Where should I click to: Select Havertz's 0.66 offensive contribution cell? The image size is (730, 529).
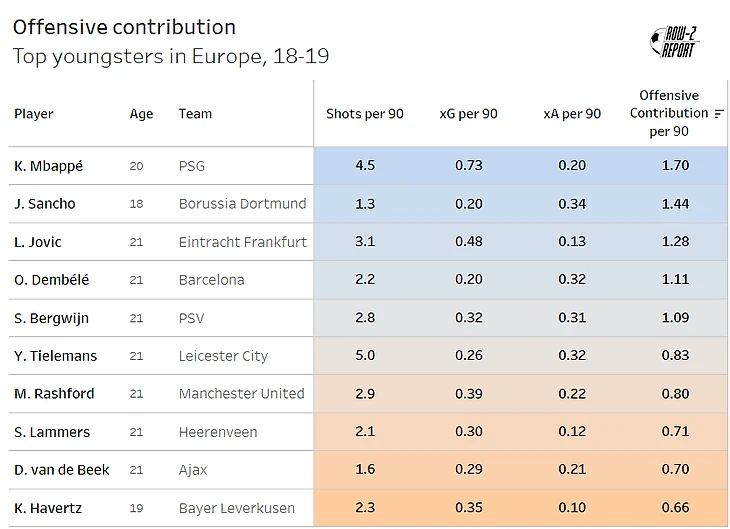click(x=675, y=508)
